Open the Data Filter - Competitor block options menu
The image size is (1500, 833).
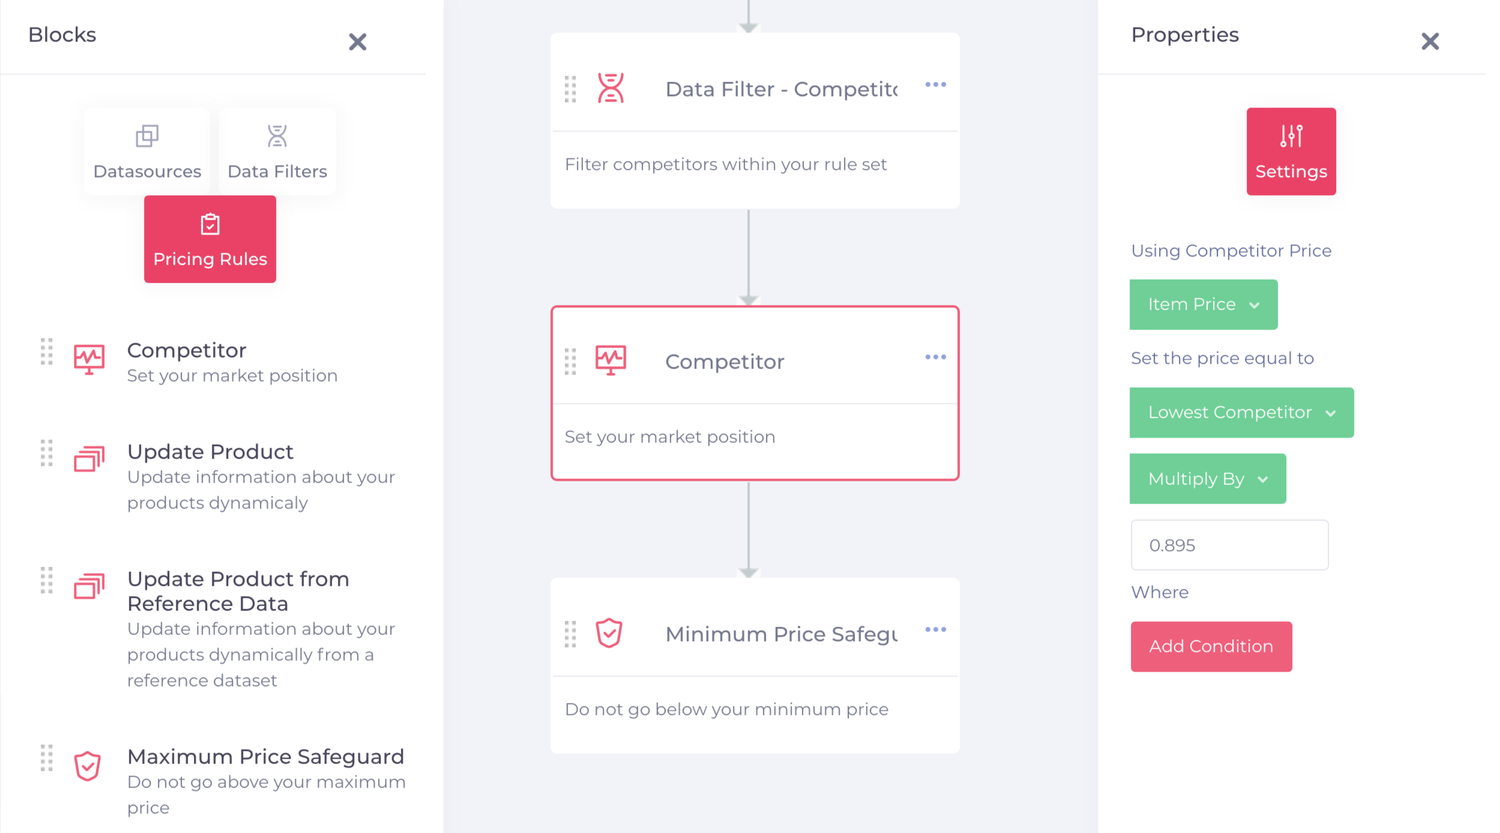click(x=935, y=84)
